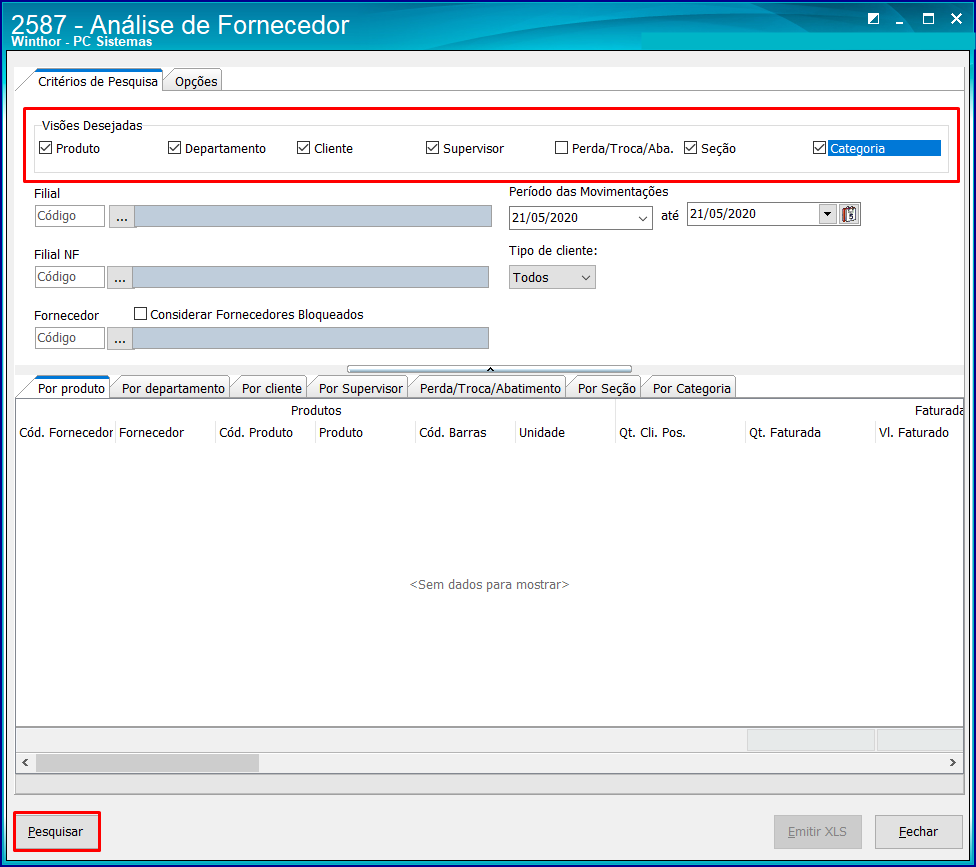This screenshot has height=867, width=976.
Task: Toggle the Seção view checkbox
Action: pyautogui.click(x=690, y=148)
